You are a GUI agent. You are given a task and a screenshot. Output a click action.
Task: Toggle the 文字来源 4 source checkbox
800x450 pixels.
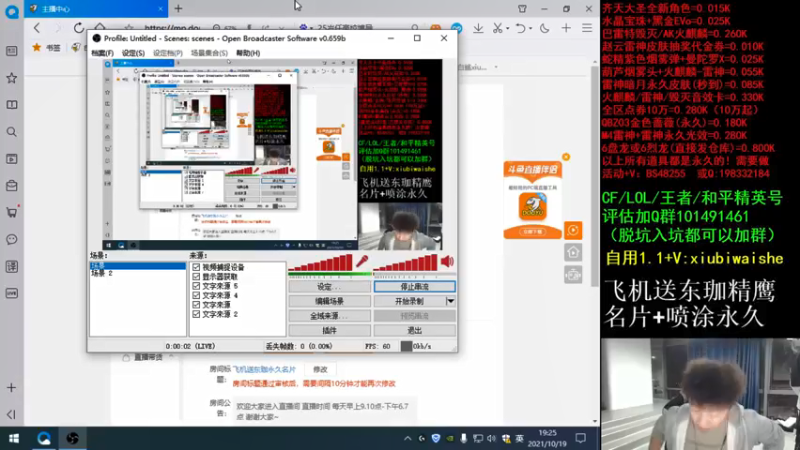pyautogui.click(x=196, y=295)
